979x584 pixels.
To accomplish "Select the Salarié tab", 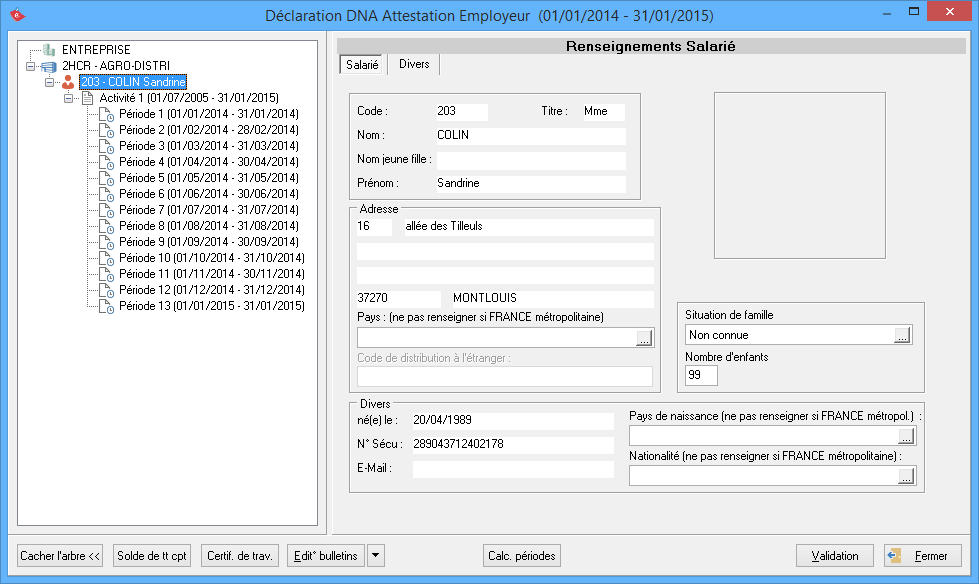I will click(361, 64).
